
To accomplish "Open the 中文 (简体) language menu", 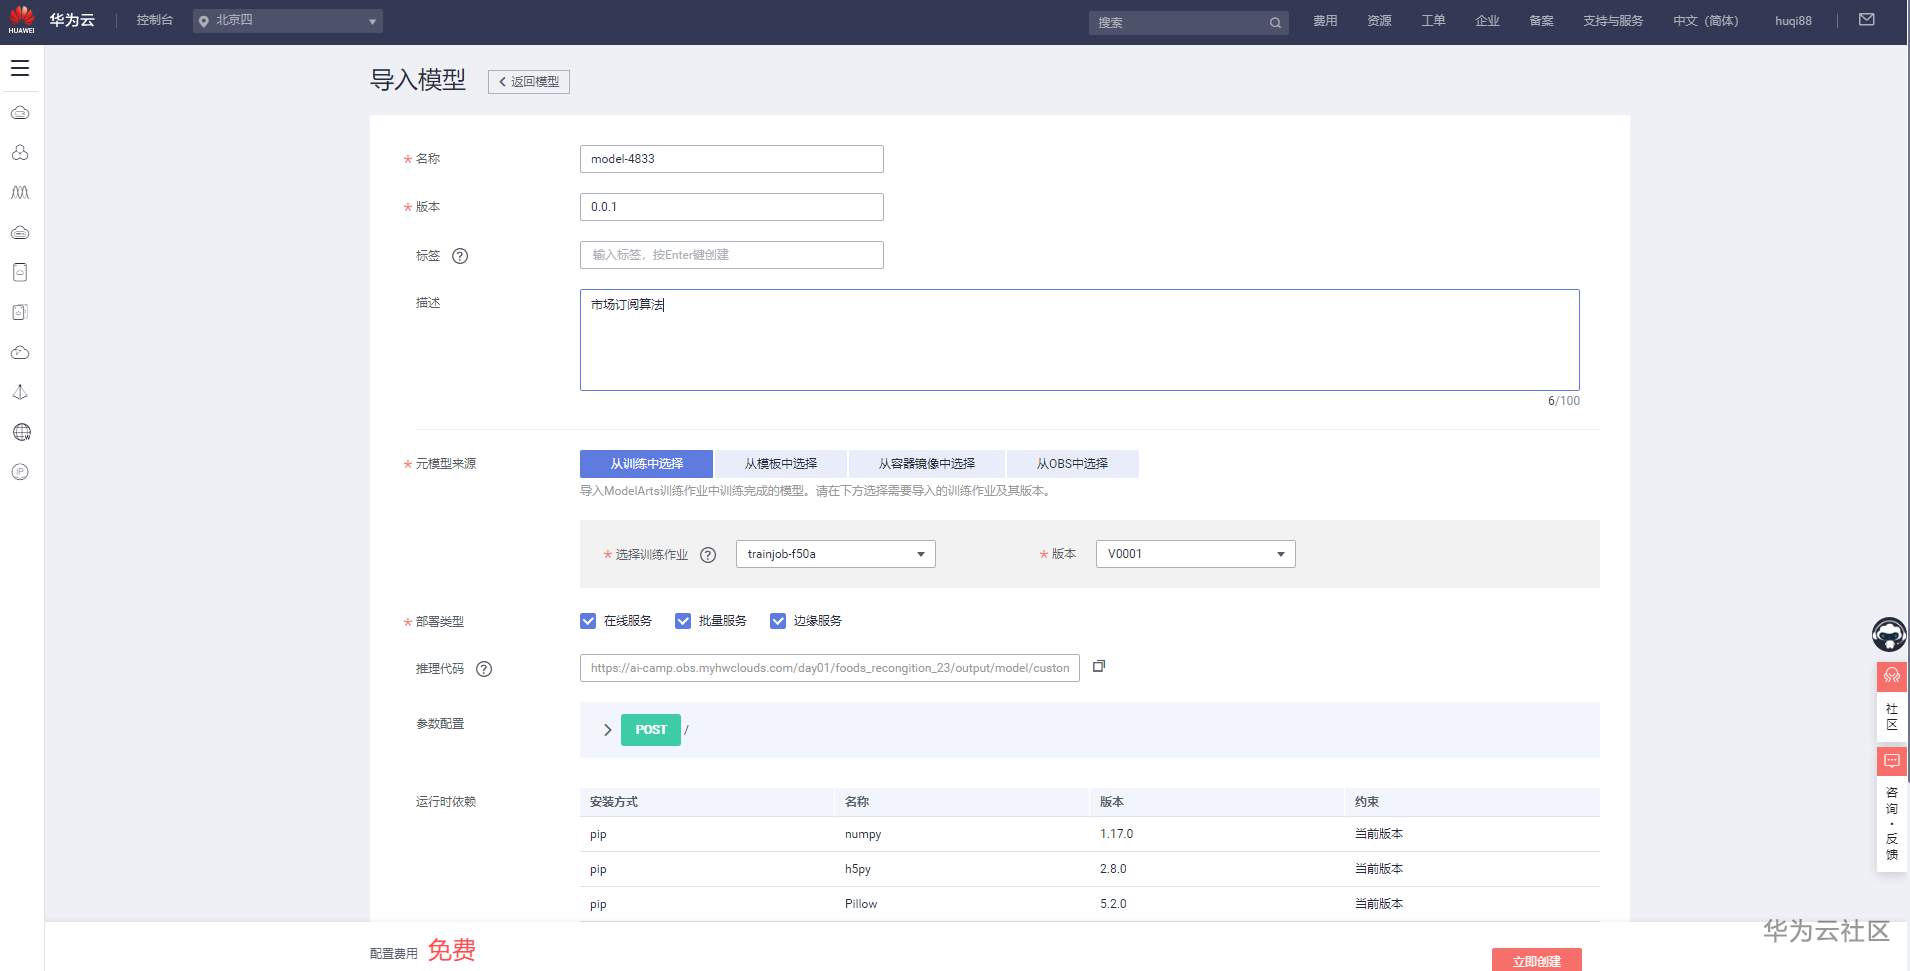I will (1706, 21).
